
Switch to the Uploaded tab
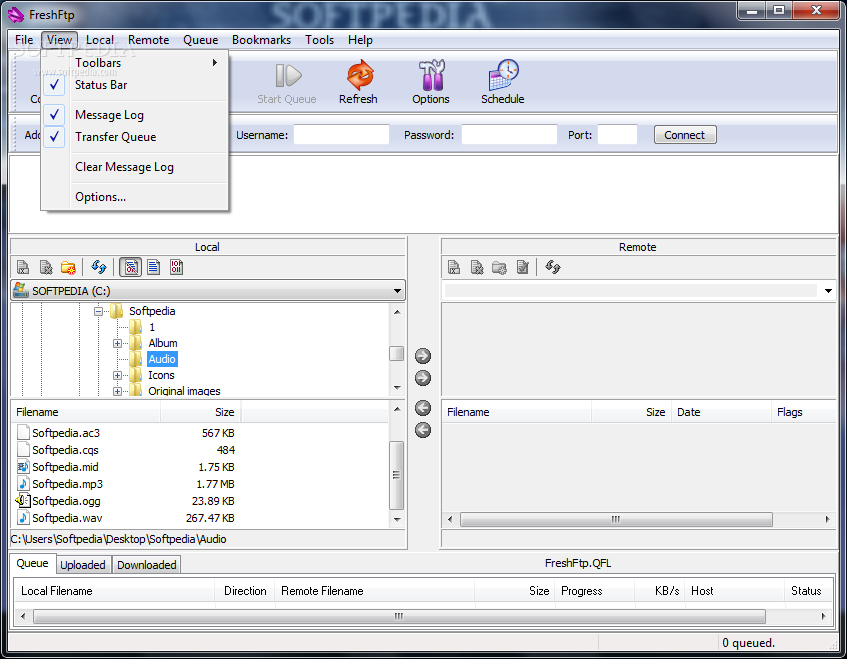point(83,565)
